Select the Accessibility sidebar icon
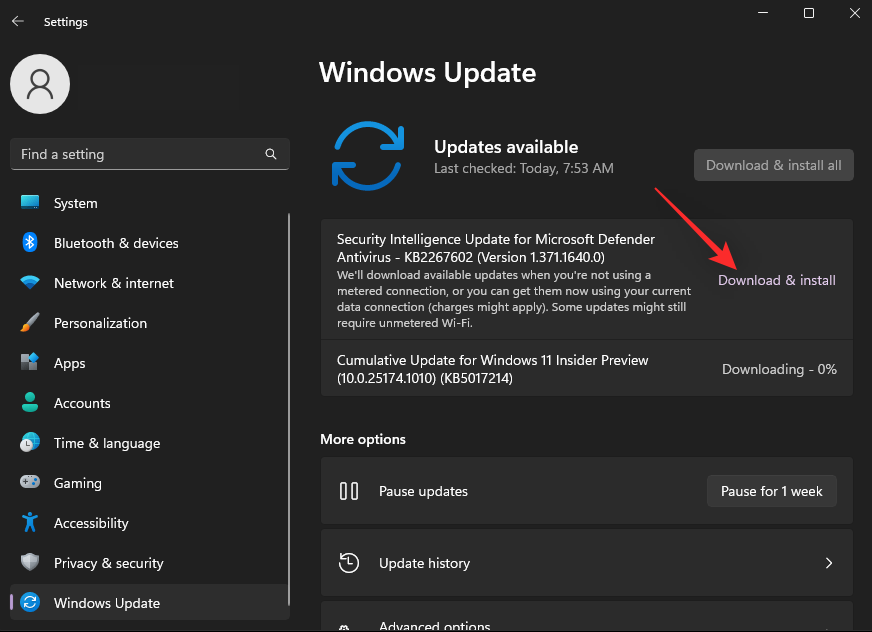 (28, 523)
